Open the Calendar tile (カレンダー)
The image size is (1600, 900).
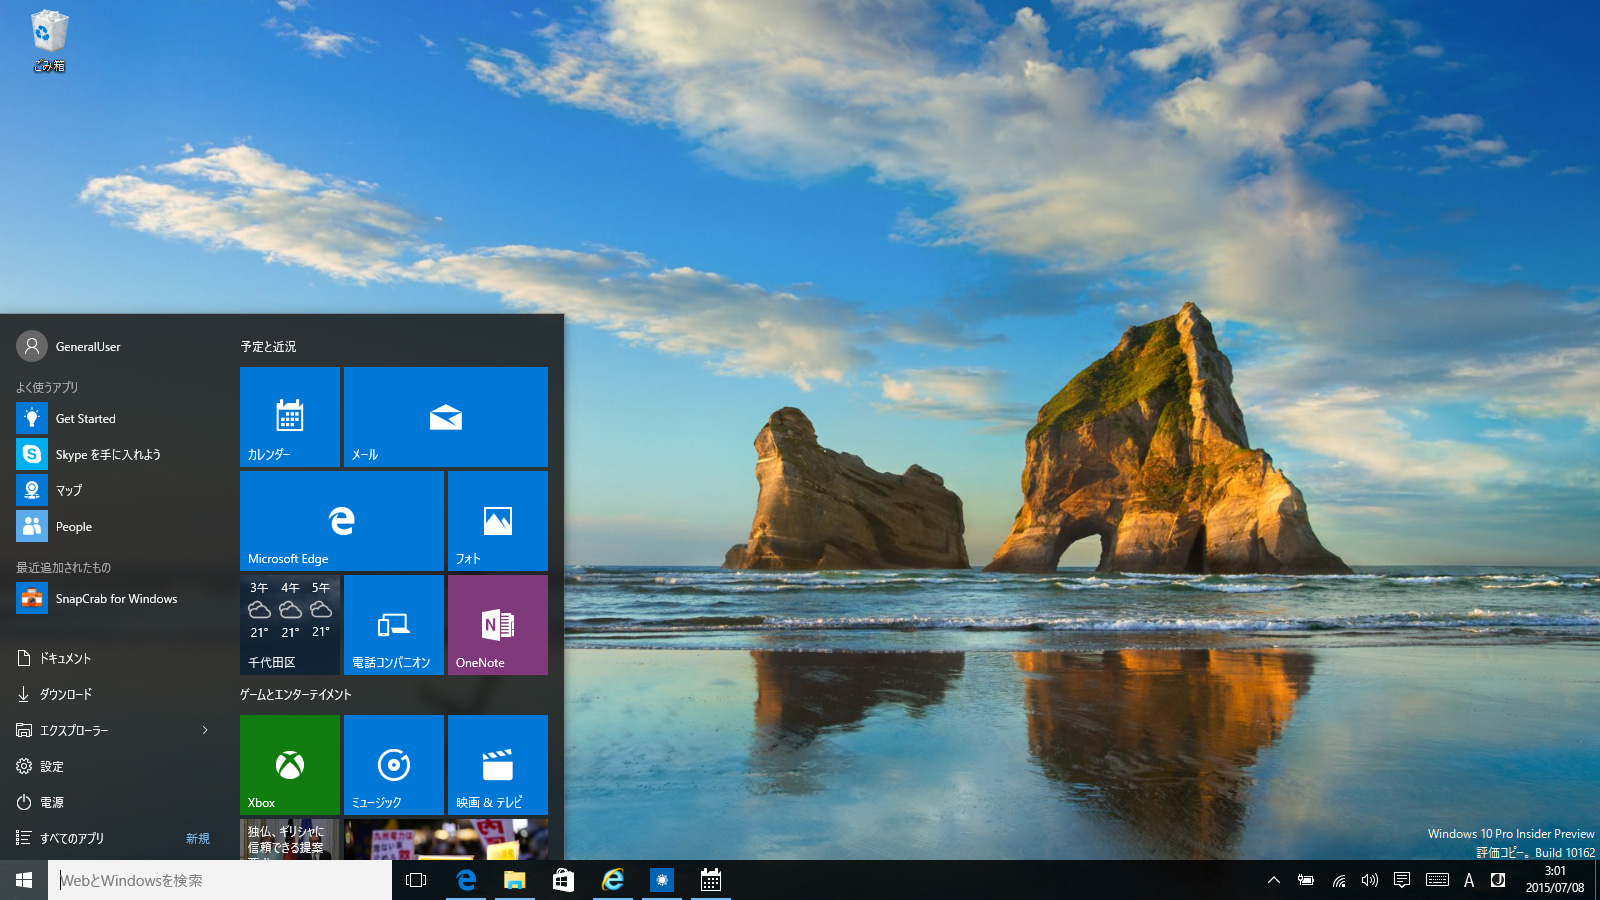pos(290,417)
